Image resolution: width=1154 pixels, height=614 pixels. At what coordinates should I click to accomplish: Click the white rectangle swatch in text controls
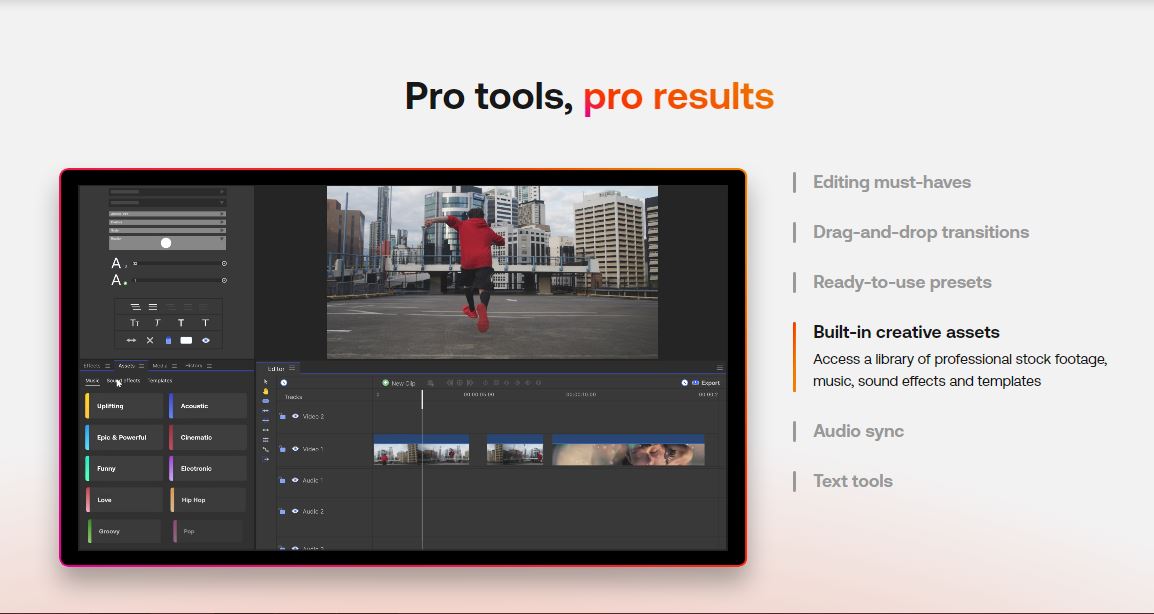coord(186,340)
